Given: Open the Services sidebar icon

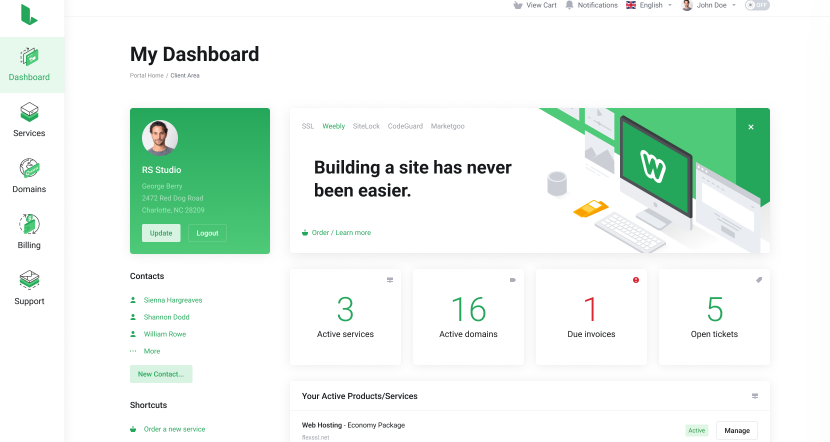Looking at the screenshot, I should click(29, 112).
